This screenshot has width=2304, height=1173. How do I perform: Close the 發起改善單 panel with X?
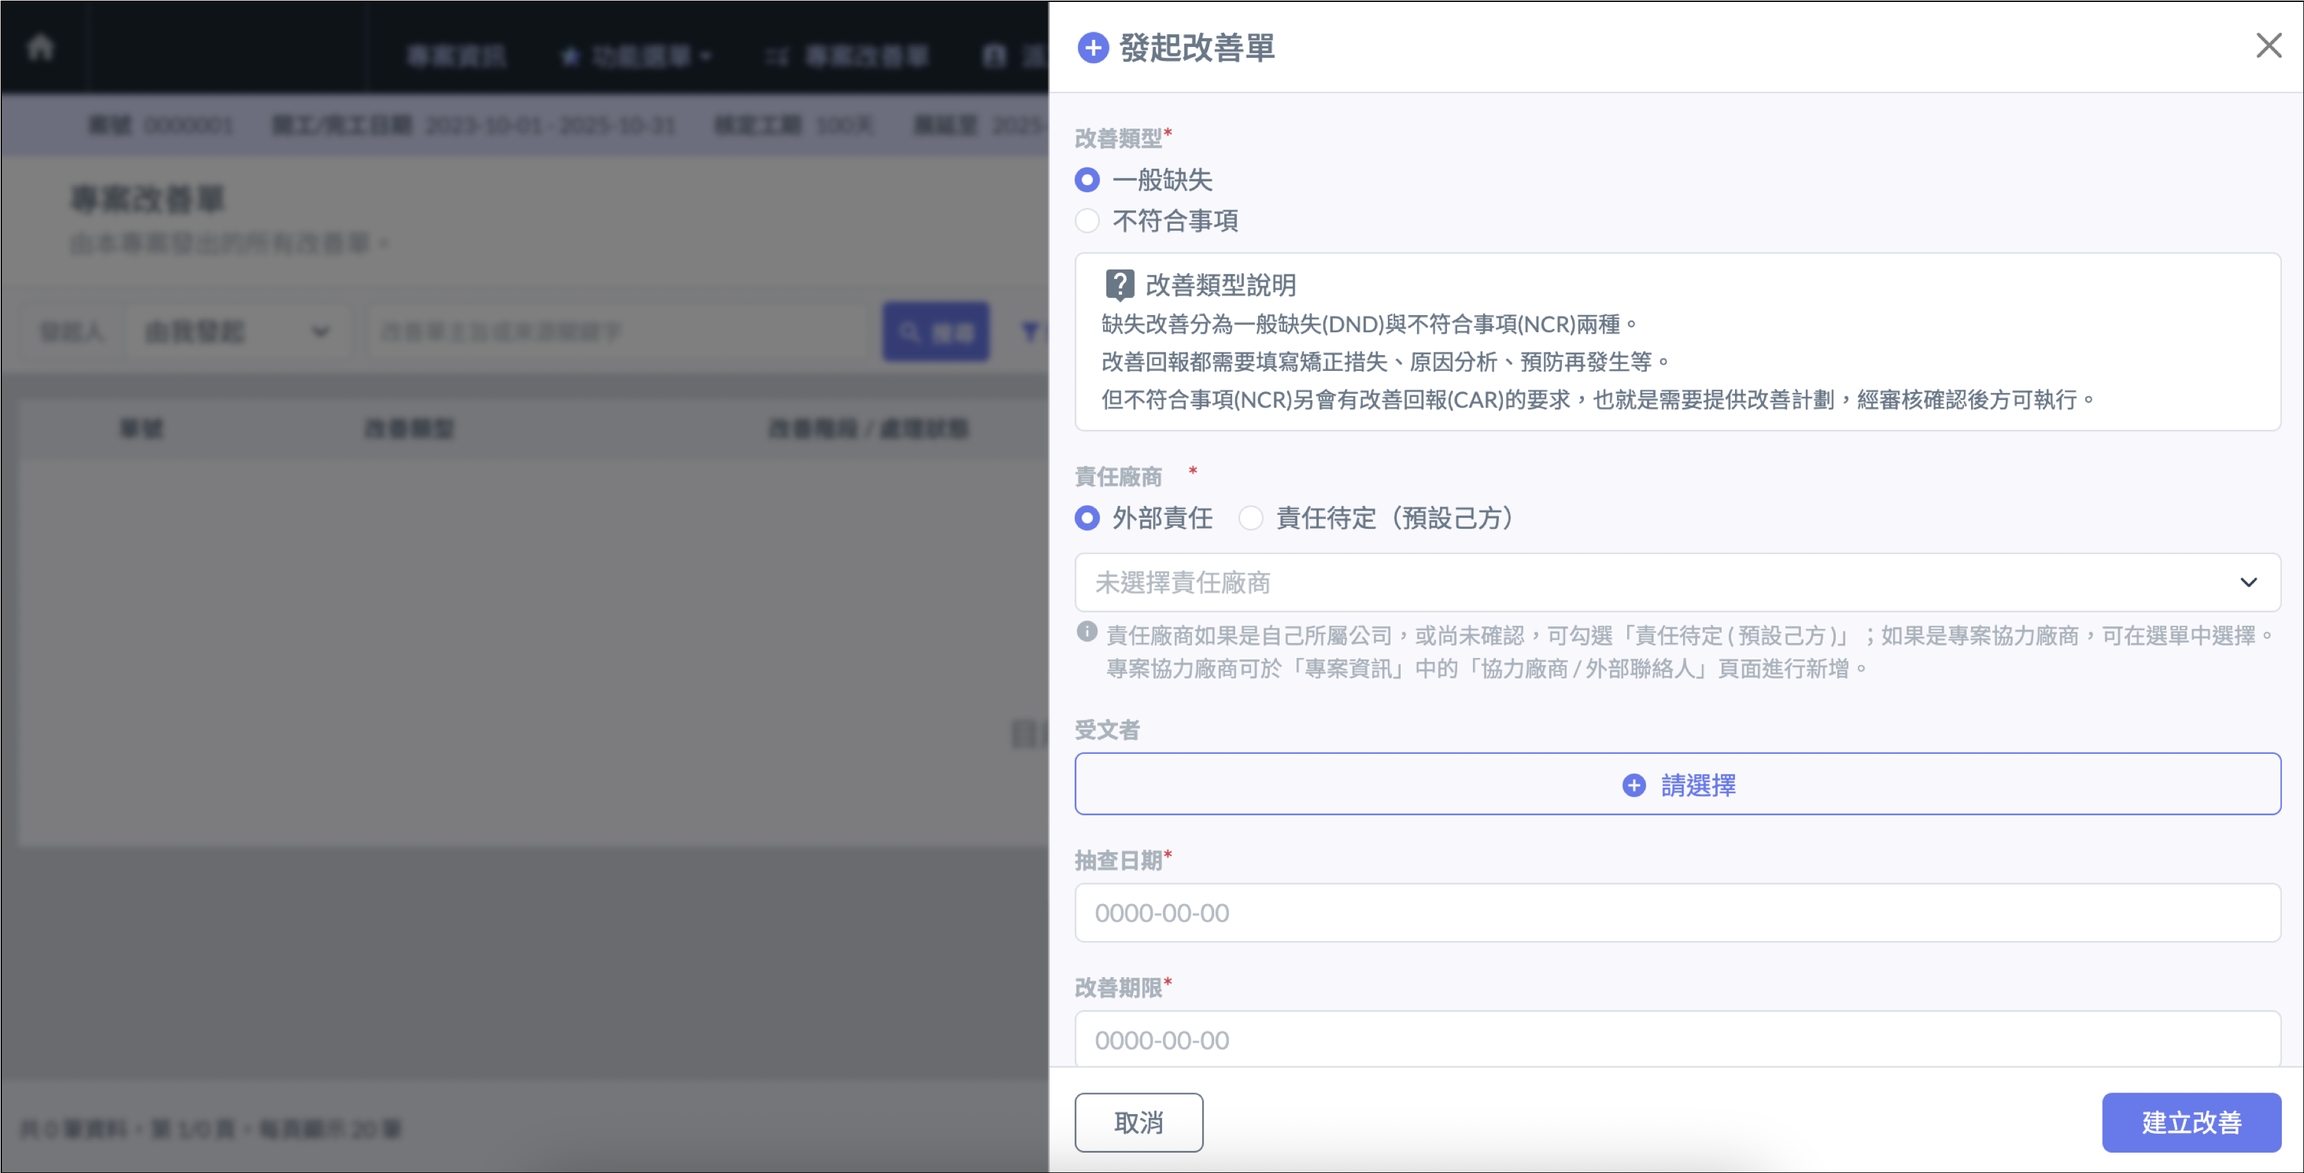point(2268,45)
